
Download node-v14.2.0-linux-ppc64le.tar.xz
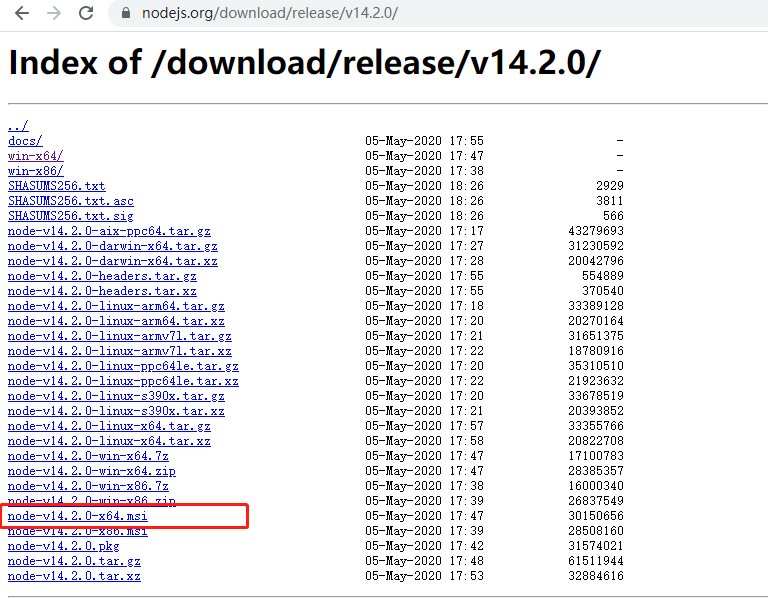(123, 381)
